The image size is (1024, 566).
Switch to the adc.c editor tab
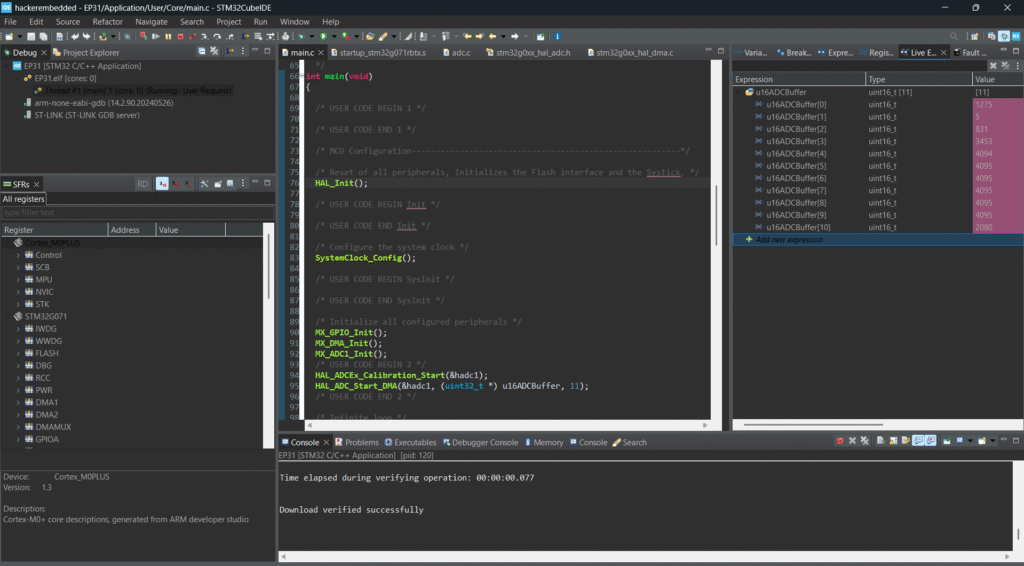pos(460,52)
